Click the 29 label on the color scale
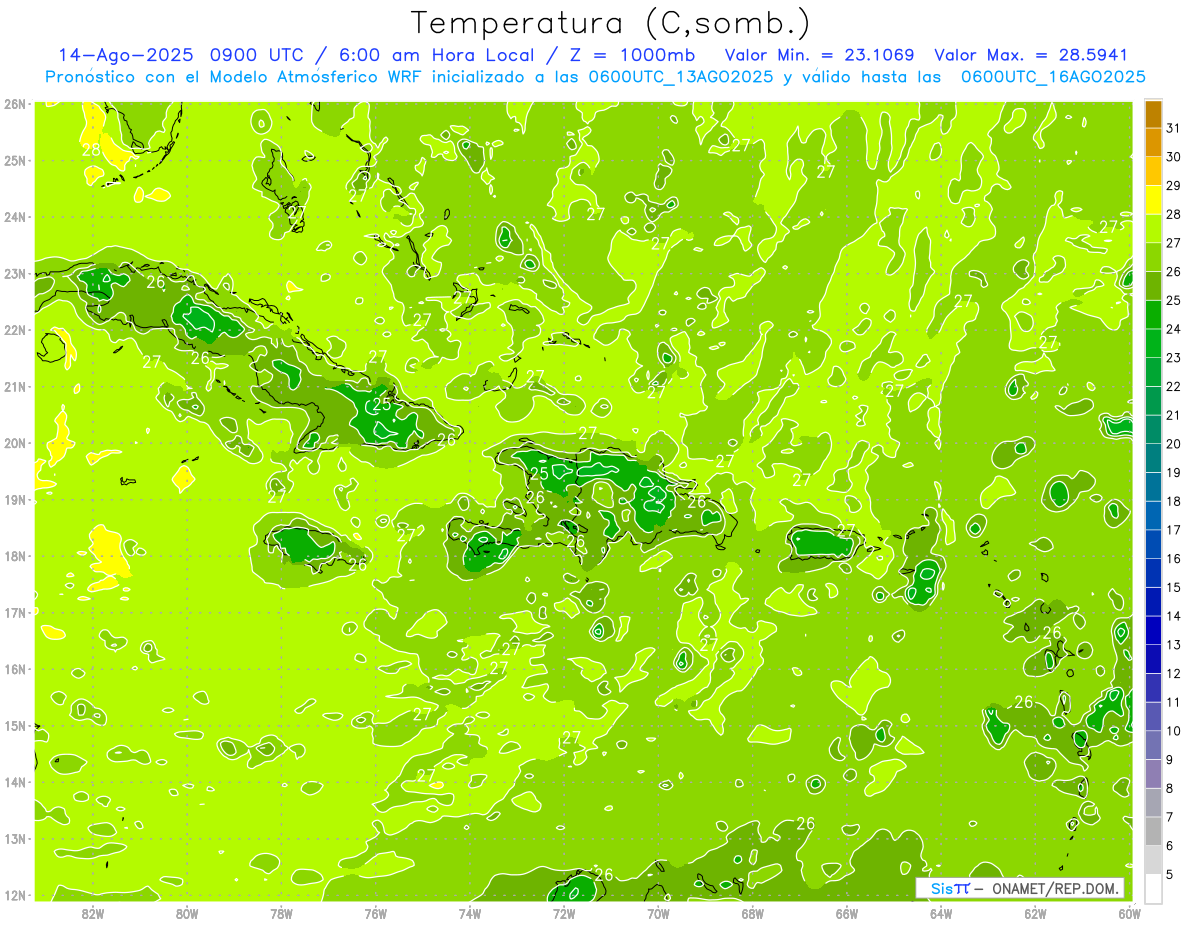1200x927 pixels. click(1174, 186)
